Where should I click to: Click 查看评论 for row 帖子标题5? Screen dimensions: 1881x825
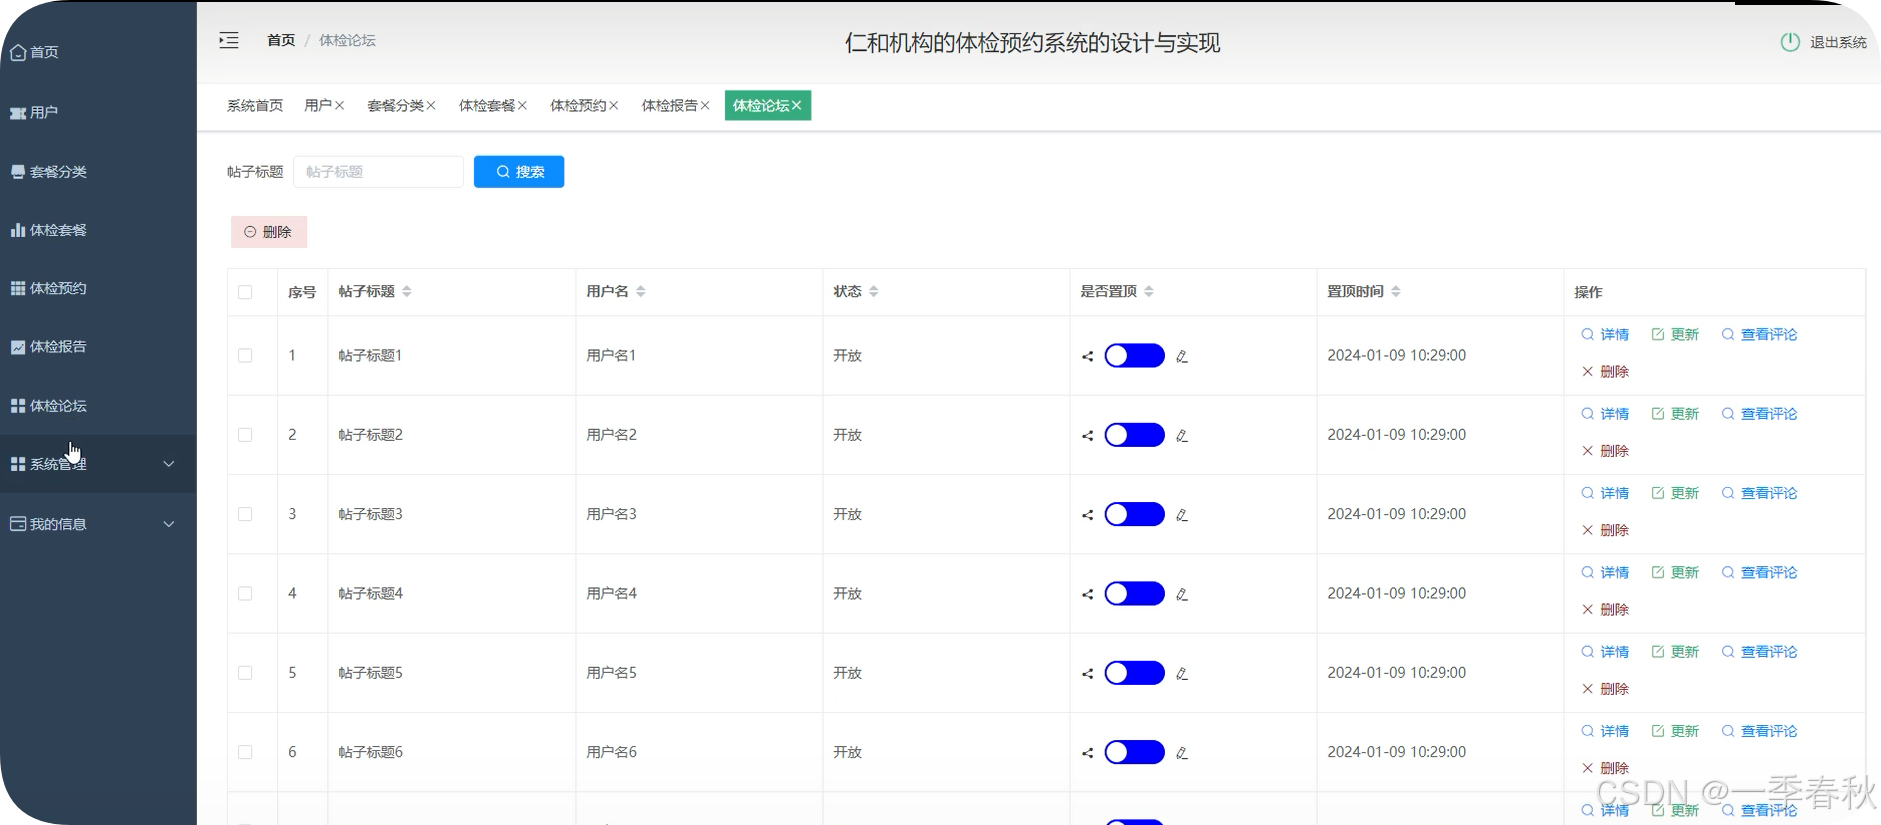(1759, 652)
